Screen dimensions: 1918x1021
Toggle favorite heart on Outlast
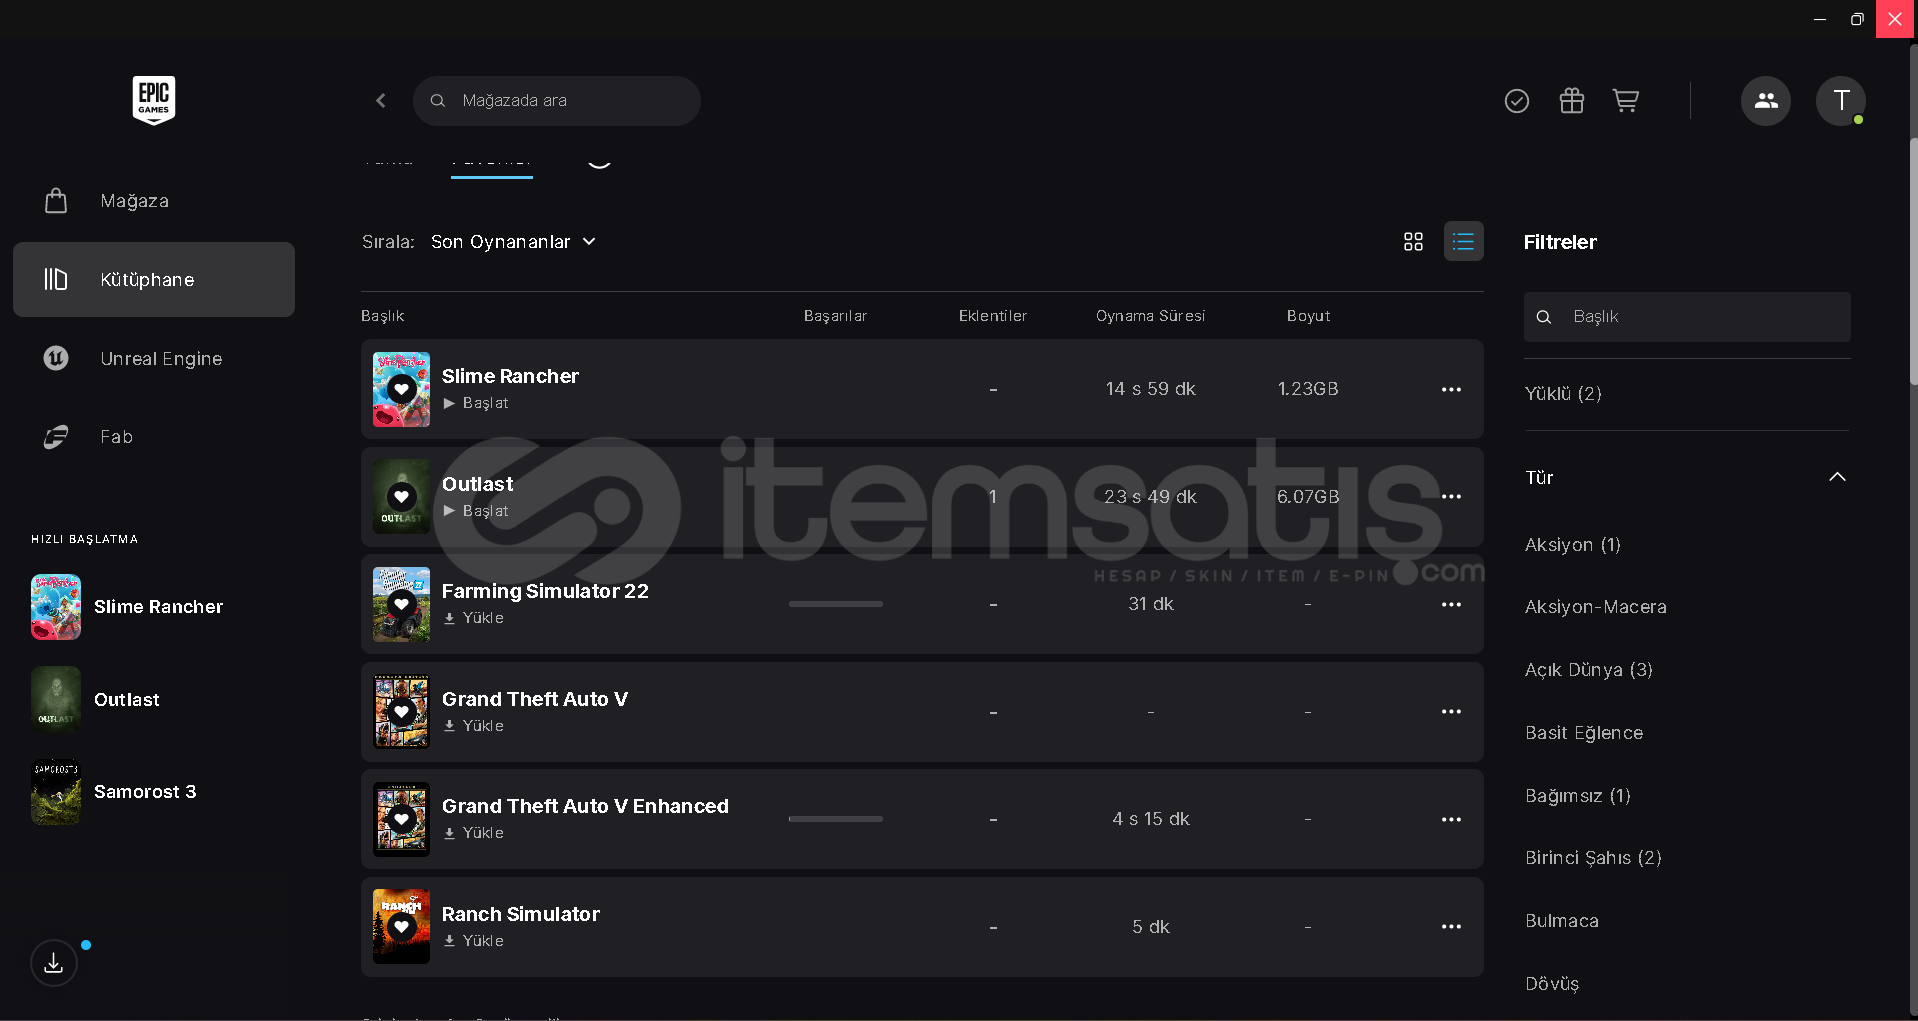click(x=402, y=496)
